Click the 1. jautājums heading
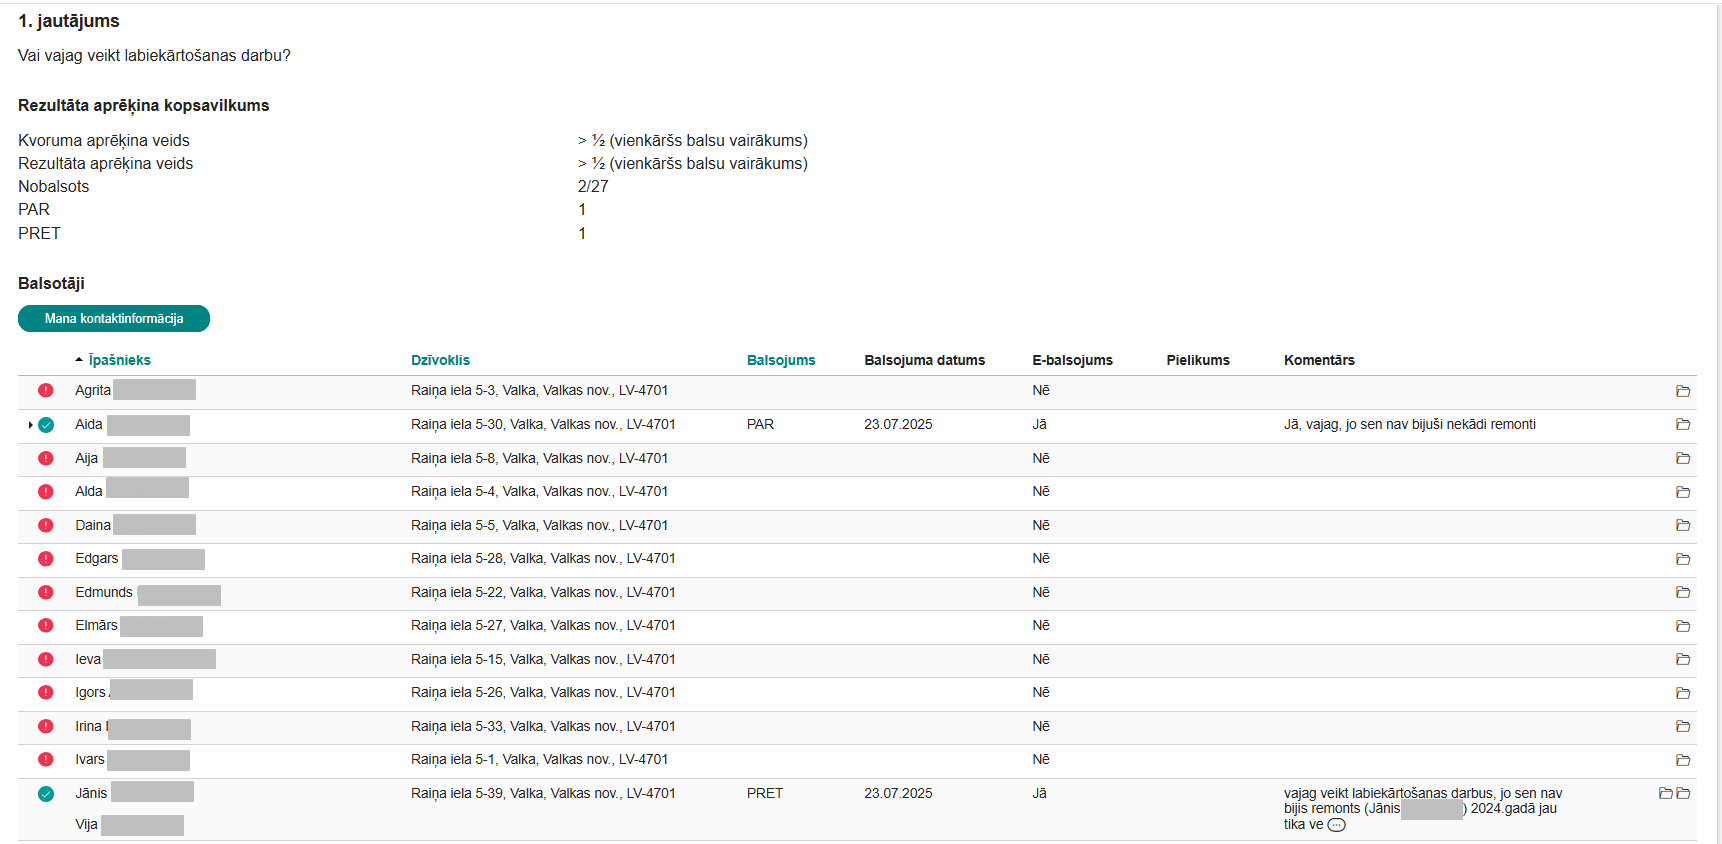The height and width of the screenshot is (844, 1722). pos(69,21)
